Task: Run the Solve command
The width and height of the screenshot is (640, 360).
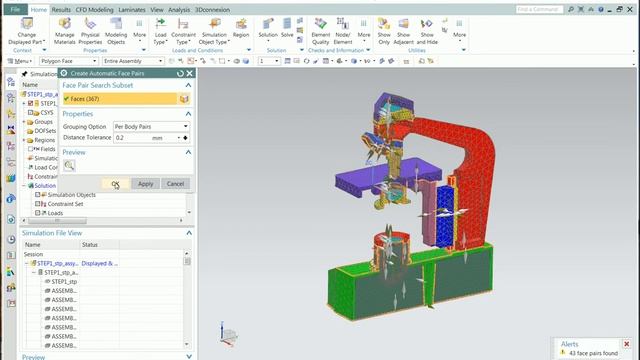Action: (287, 28)
